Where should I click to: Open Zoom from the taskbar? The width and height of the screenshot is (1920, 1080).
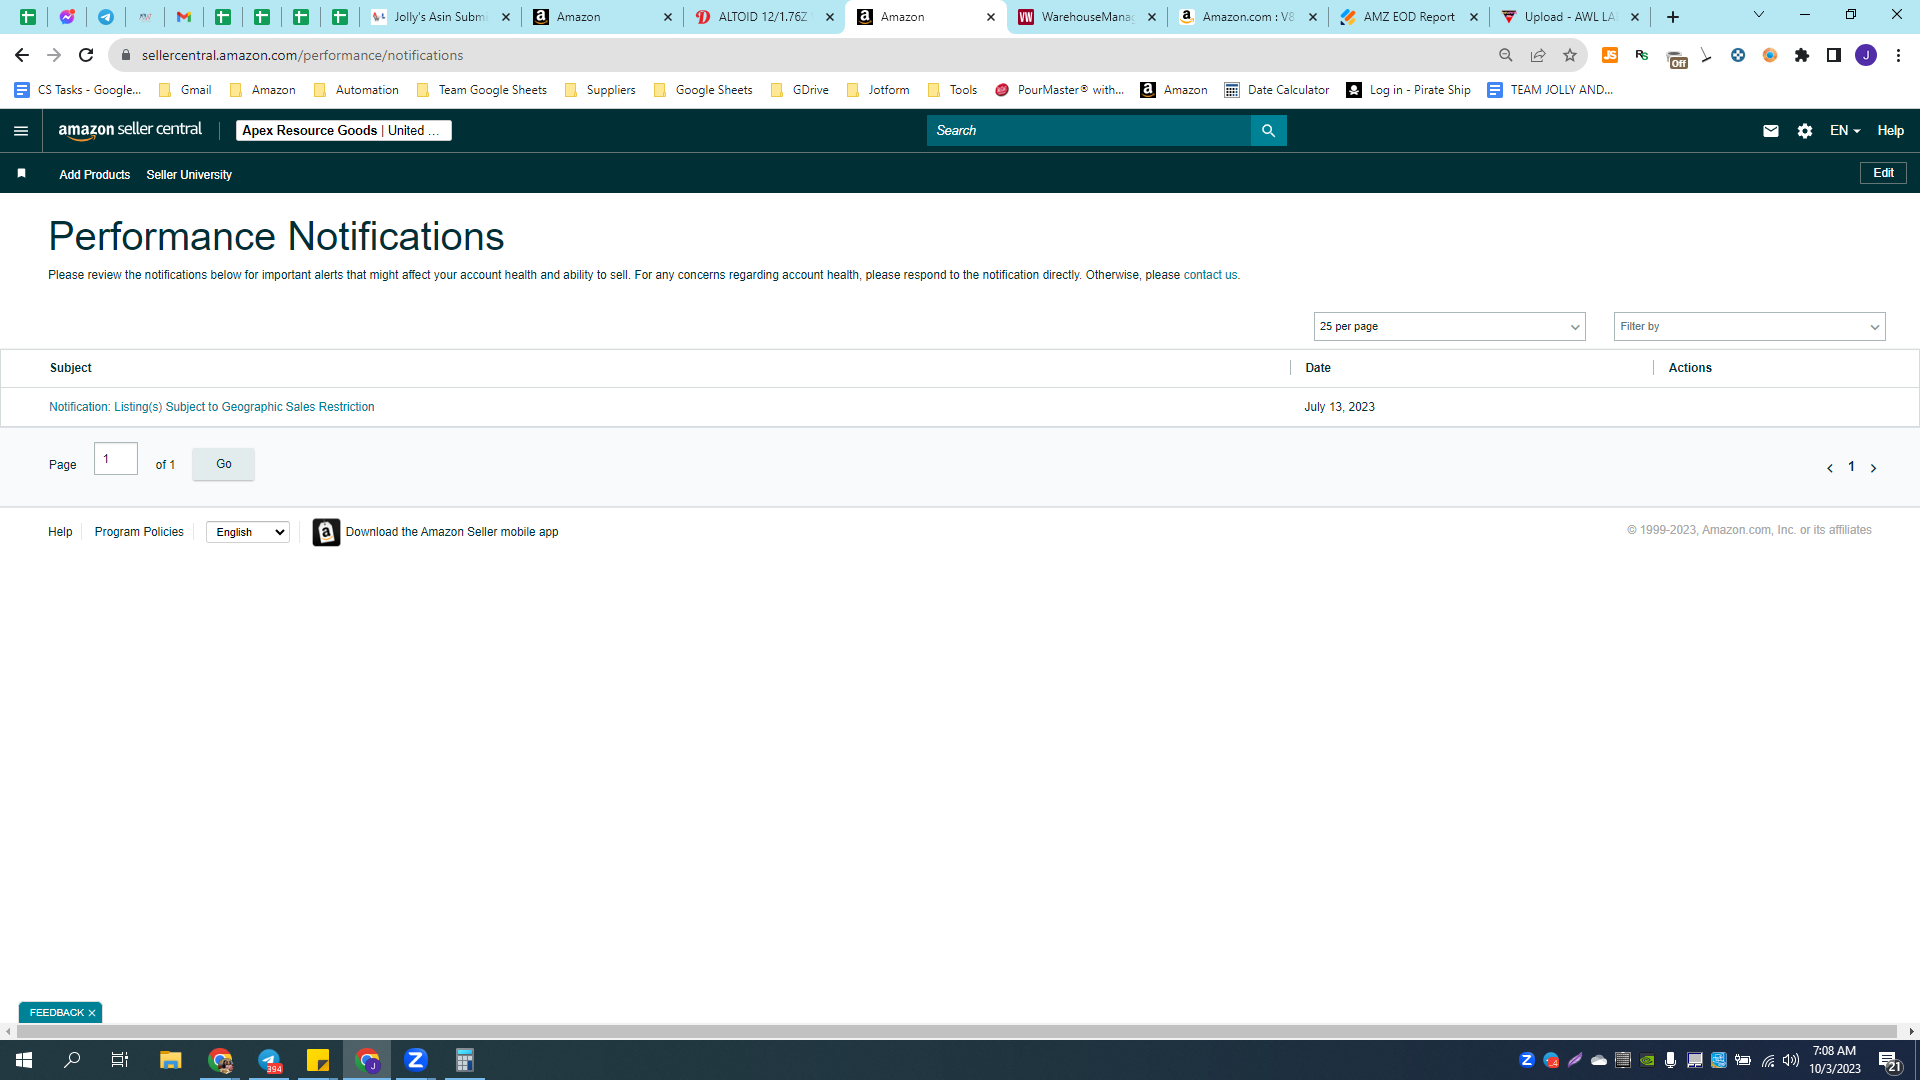click(x=416, y=1060)
